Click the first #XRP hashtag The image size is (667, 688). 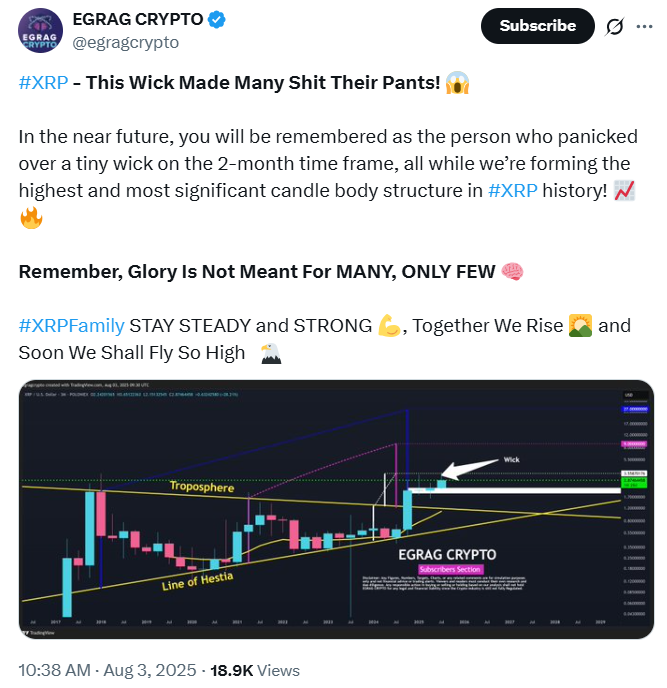point(43,83)
